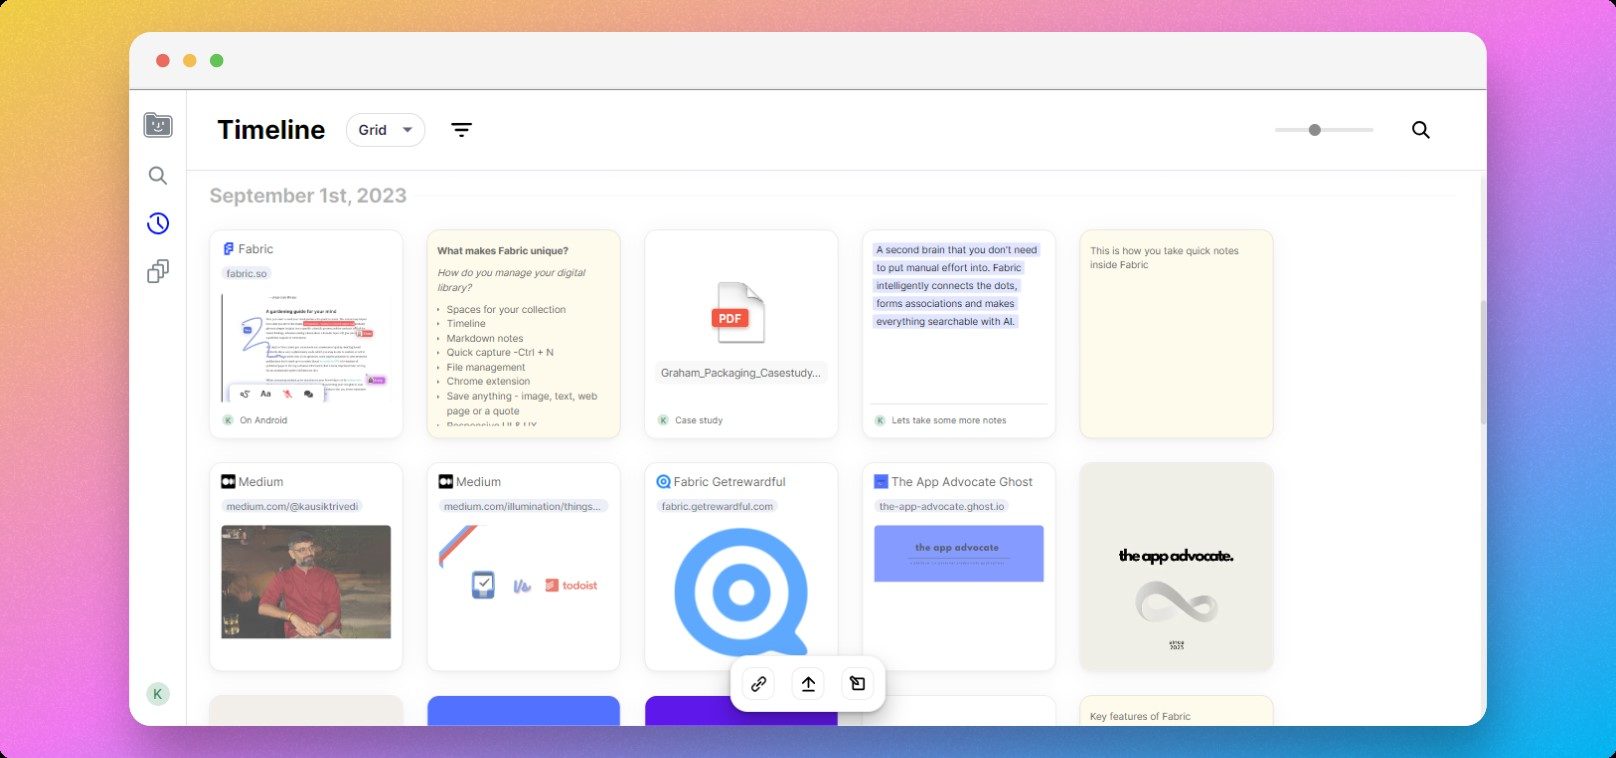Open the 'how you take quick notes' note
The height and width of the screenshot is (758, 1616).
pos(1176,334)
